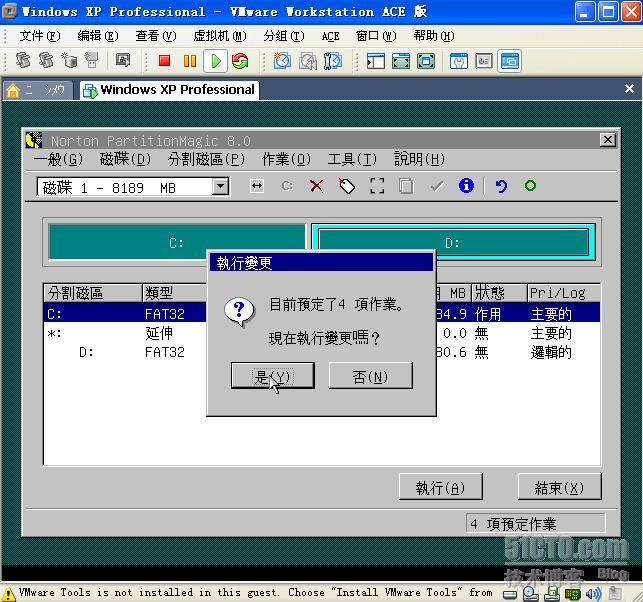
Task: Click the red X delete partition icon
Action: click(x=316, y=186)
